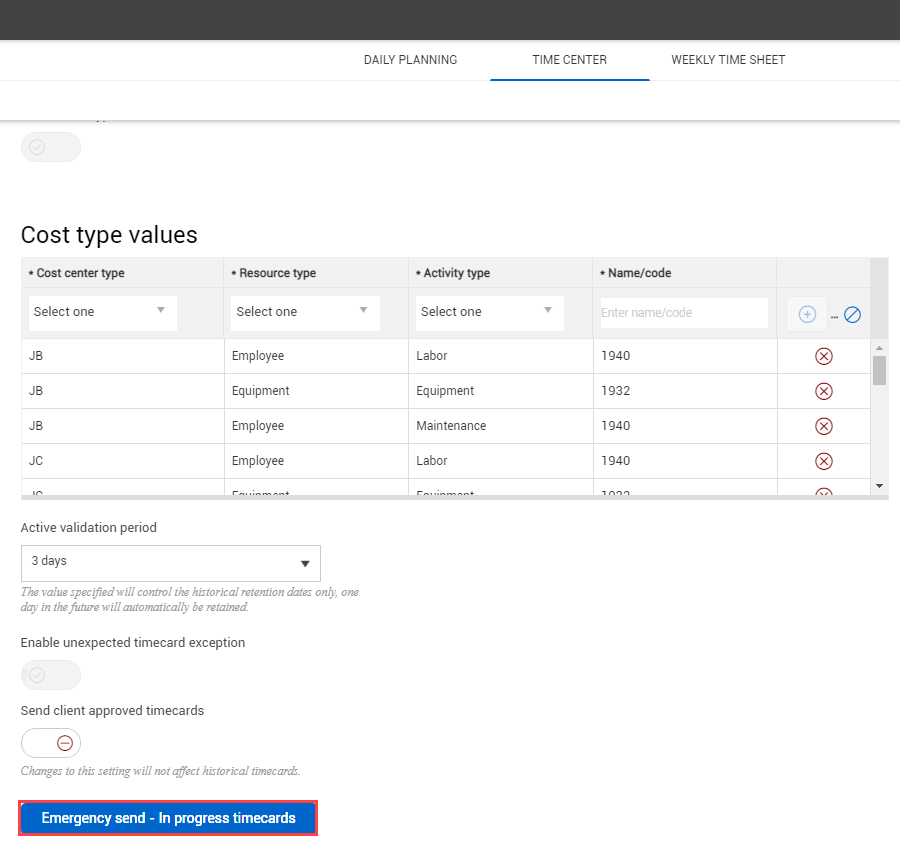
Task: Click the Enter name/code input field
Action: click(x=684, y=313)
